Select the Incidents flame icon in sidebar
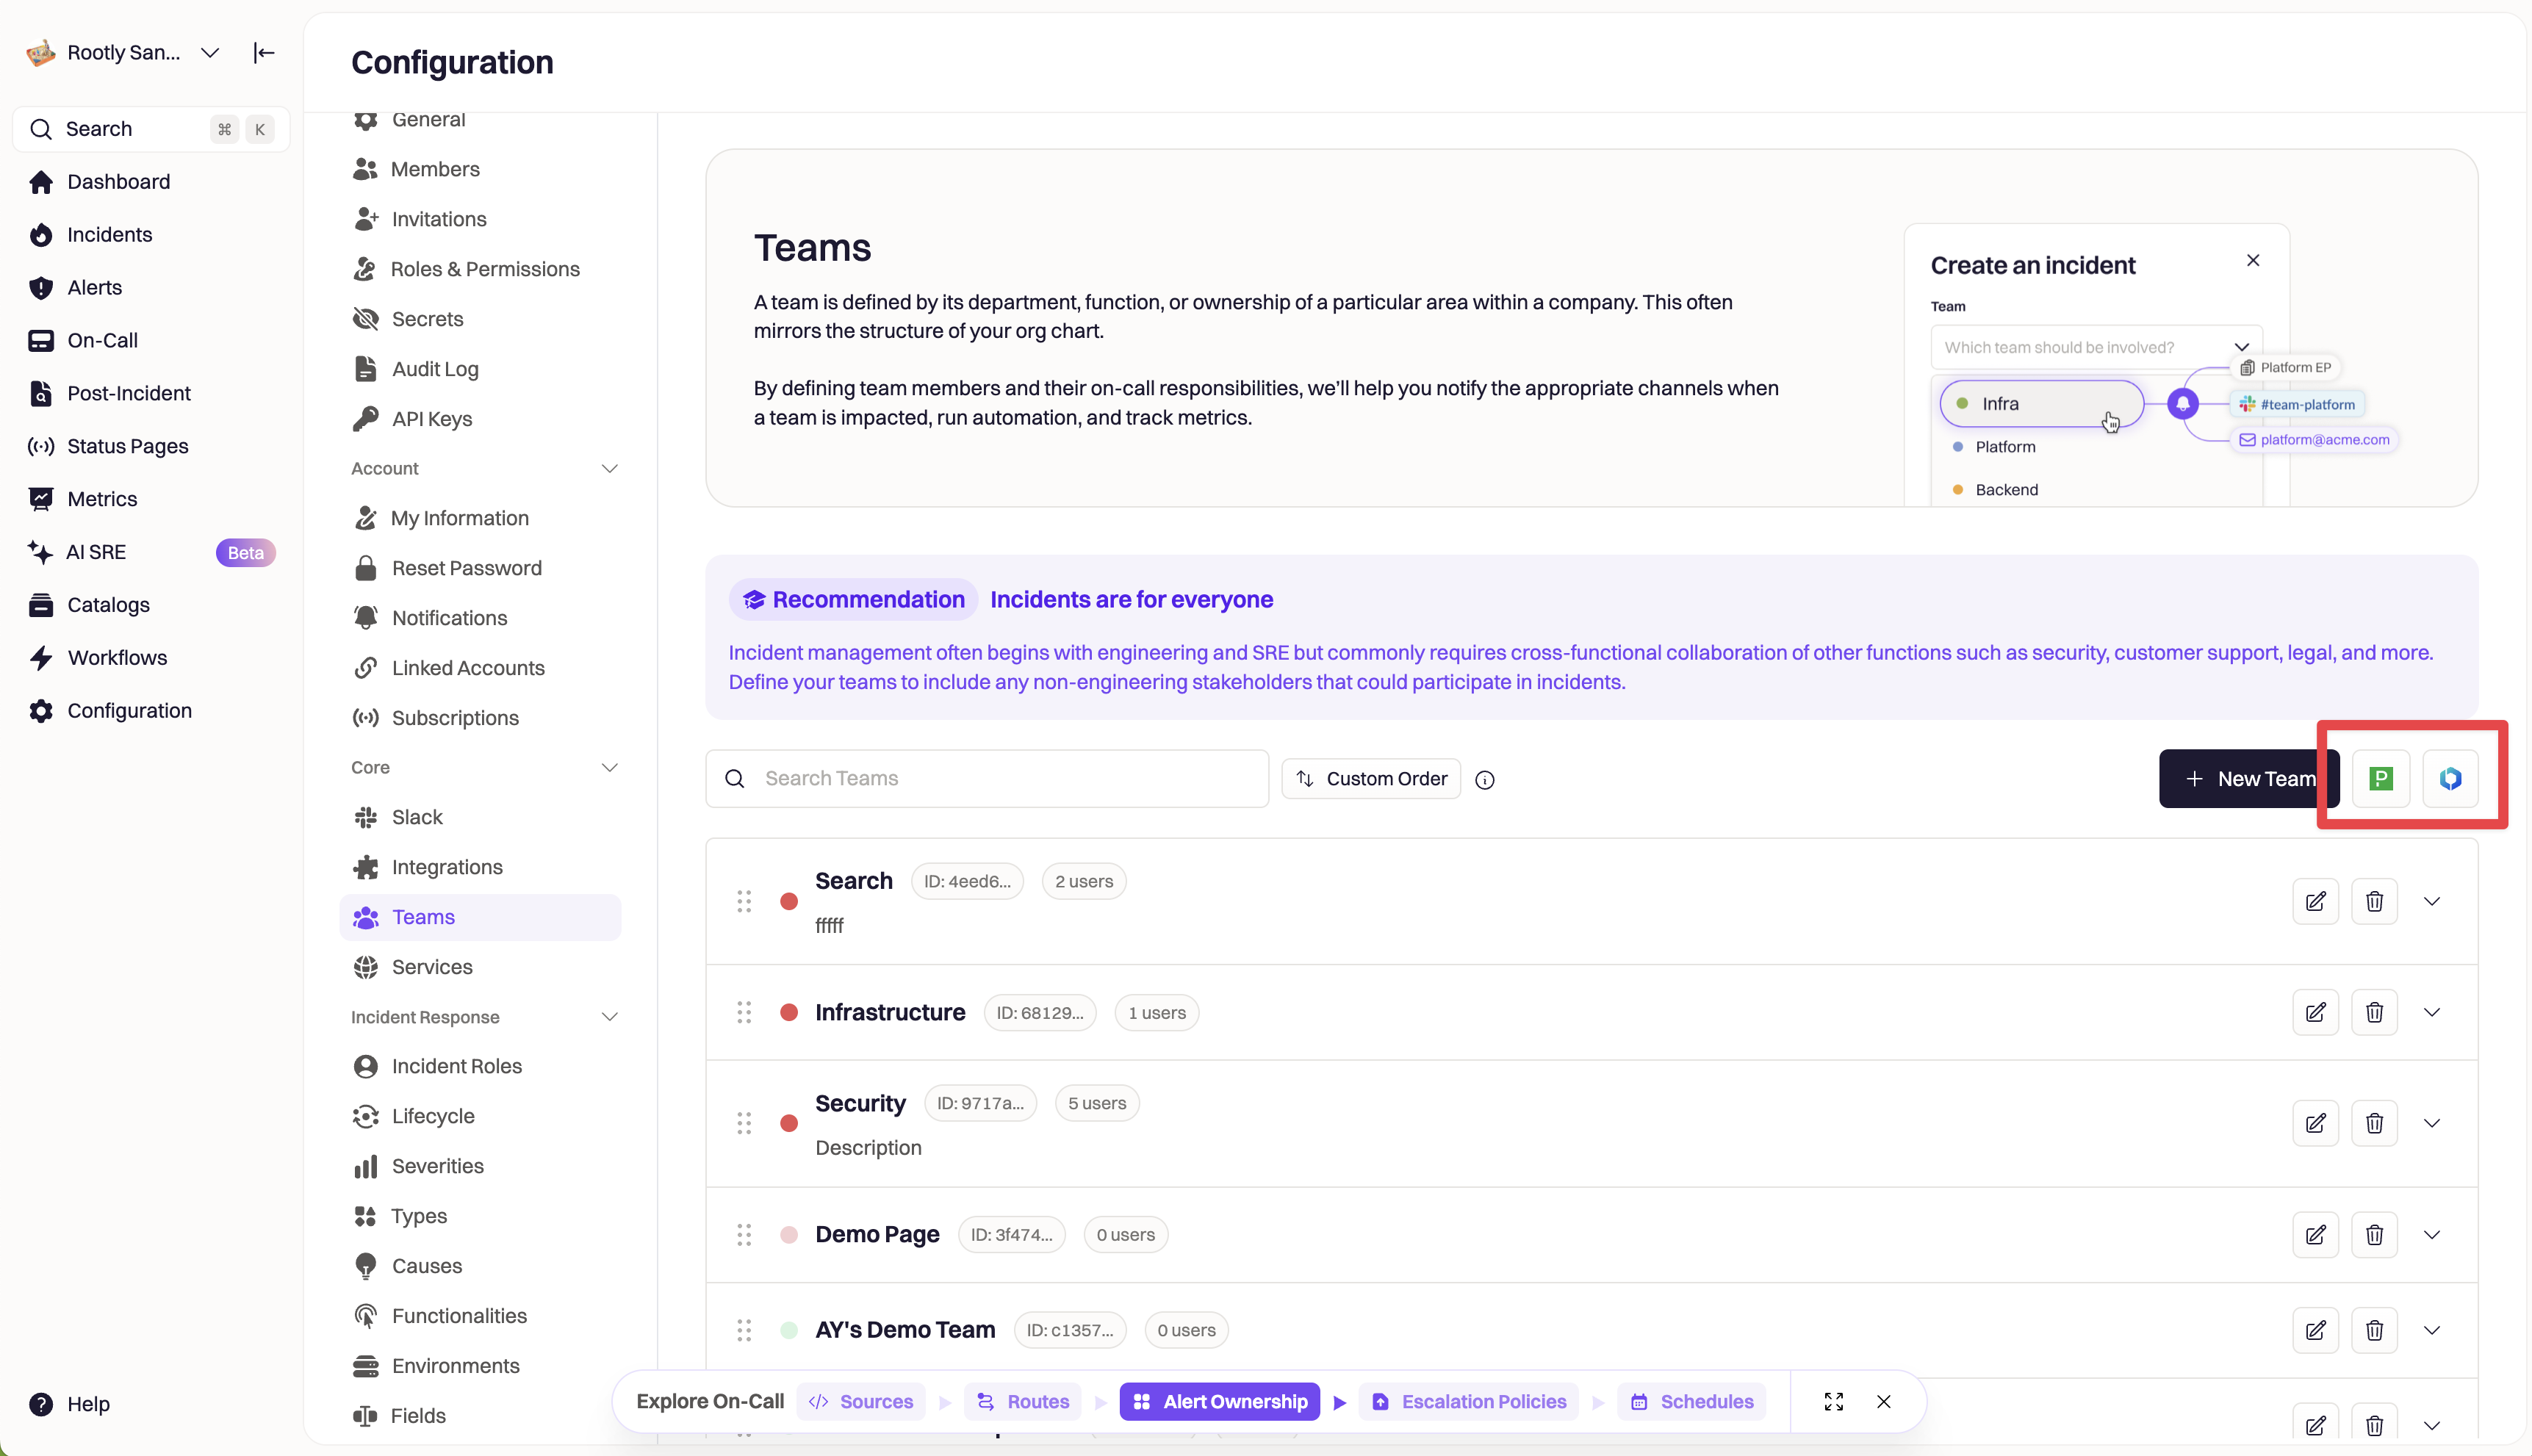This screenshot has width=2532, height=1456. 40,234
